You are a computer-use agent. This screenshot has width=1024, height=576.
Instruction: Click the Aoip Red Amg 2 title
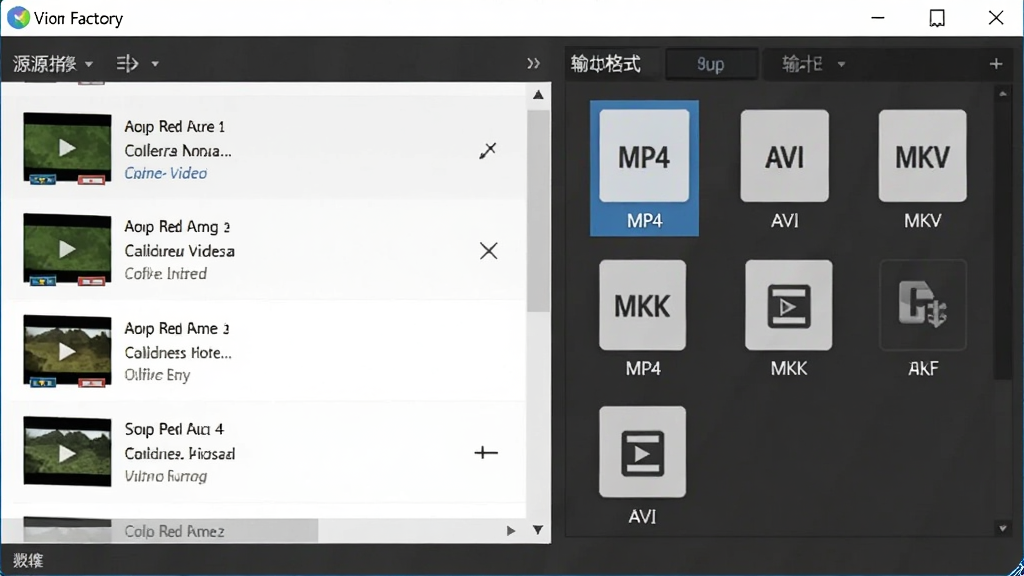[177, 227]
